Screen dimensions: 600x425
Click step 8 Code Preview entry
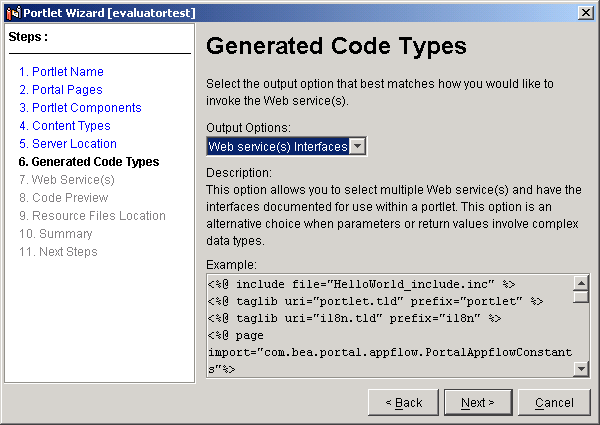64,197
